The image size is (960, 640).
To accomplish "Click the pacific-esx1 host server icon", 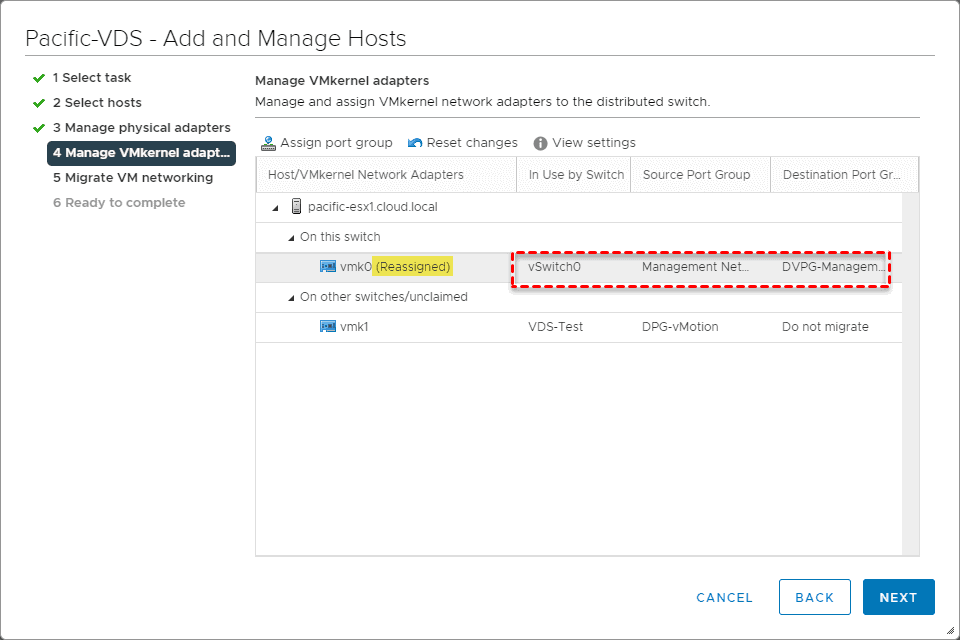I will point(296,207).
